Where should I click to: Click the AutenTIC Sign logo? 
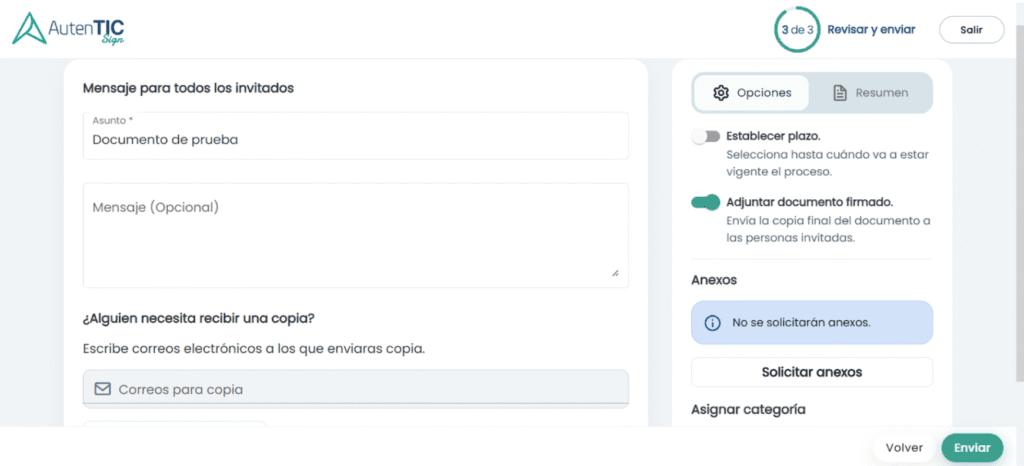[69, 29]
